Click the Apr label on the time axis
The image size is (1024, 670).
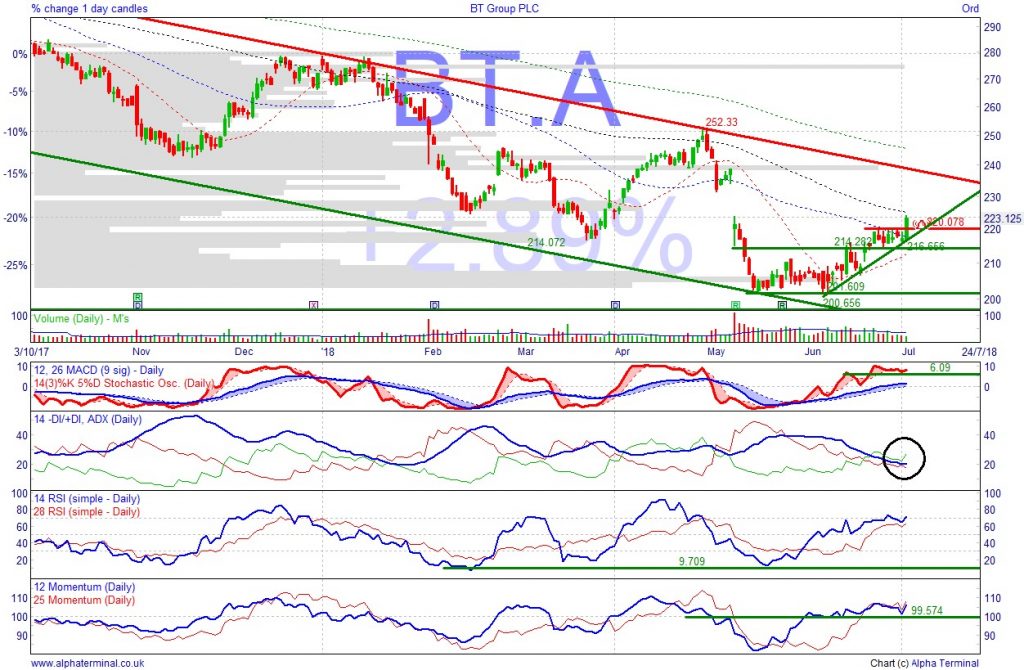click(x=622, y=352)
